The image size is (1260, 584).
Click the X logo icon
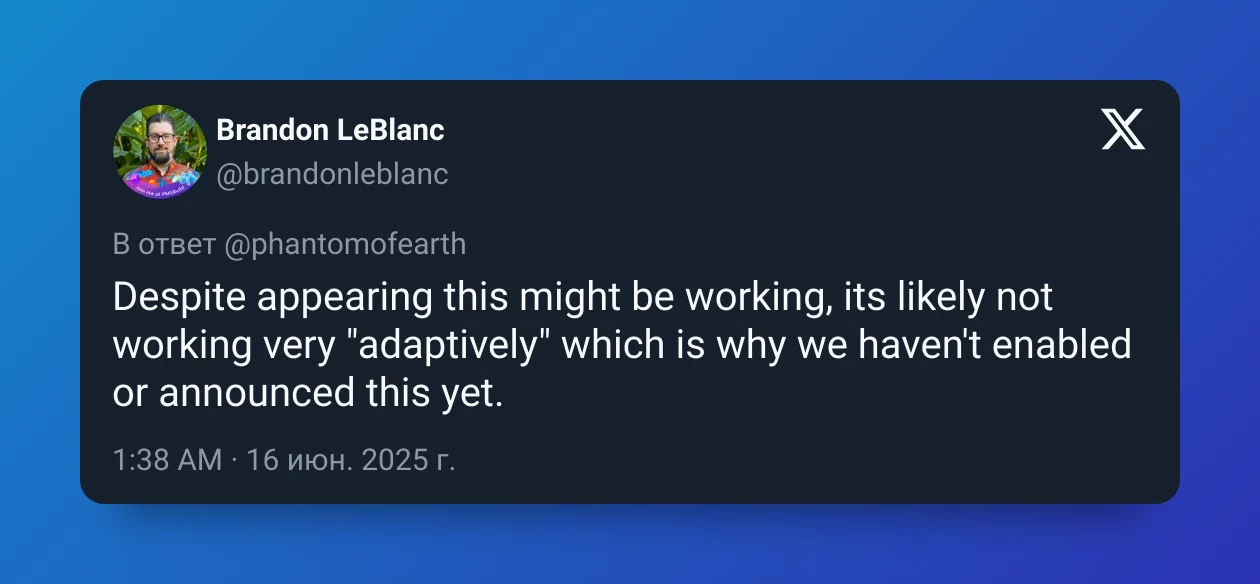click(x=1123, y=130)
